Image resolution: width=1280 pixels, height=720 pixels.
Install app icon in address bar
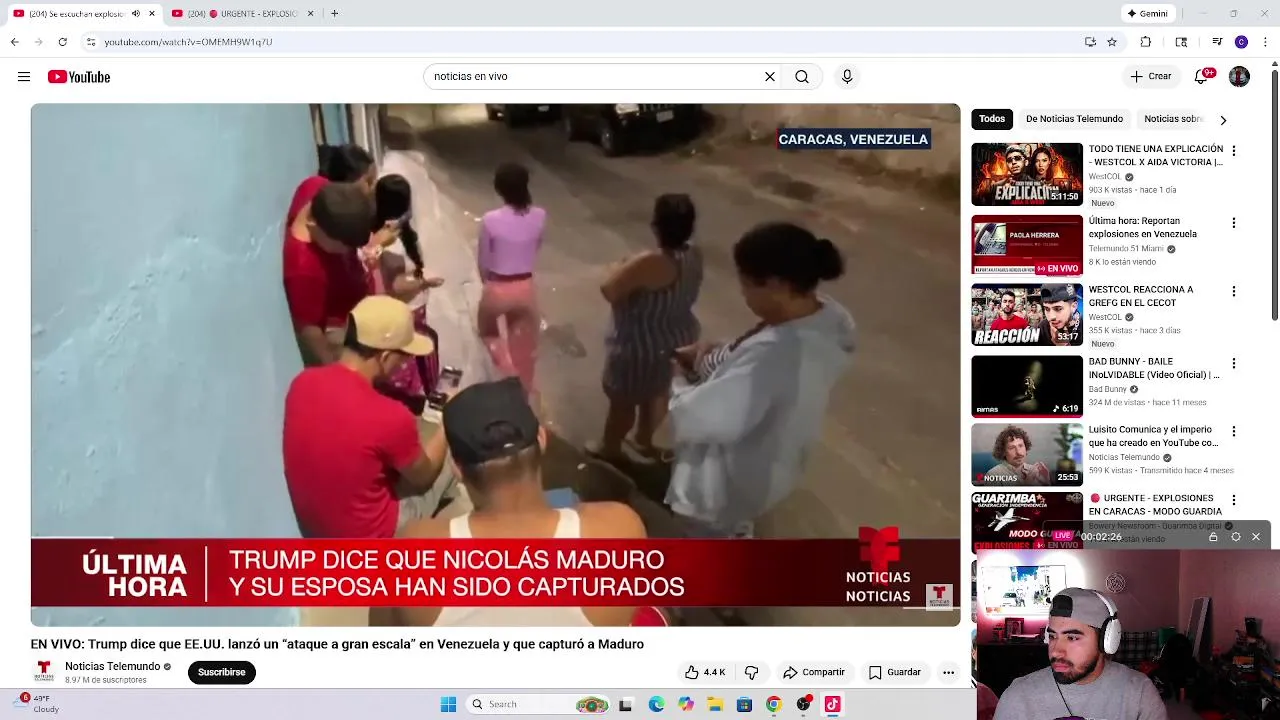(x=1090, y=42)
